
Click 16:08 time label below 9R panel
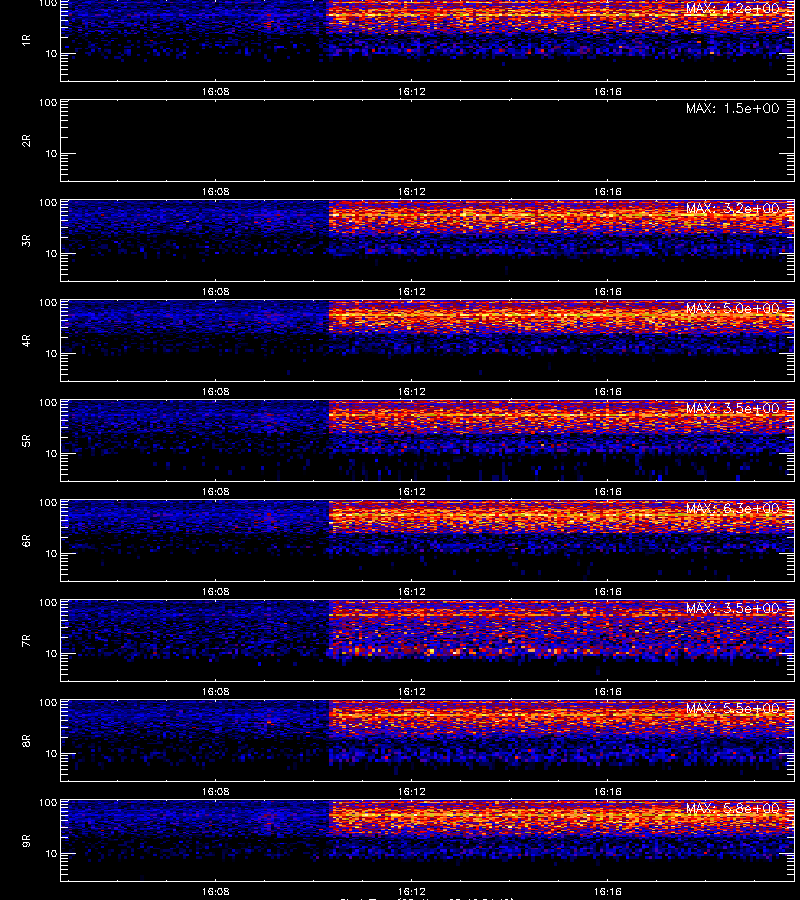pyautogui.click(x=215, y=891)
